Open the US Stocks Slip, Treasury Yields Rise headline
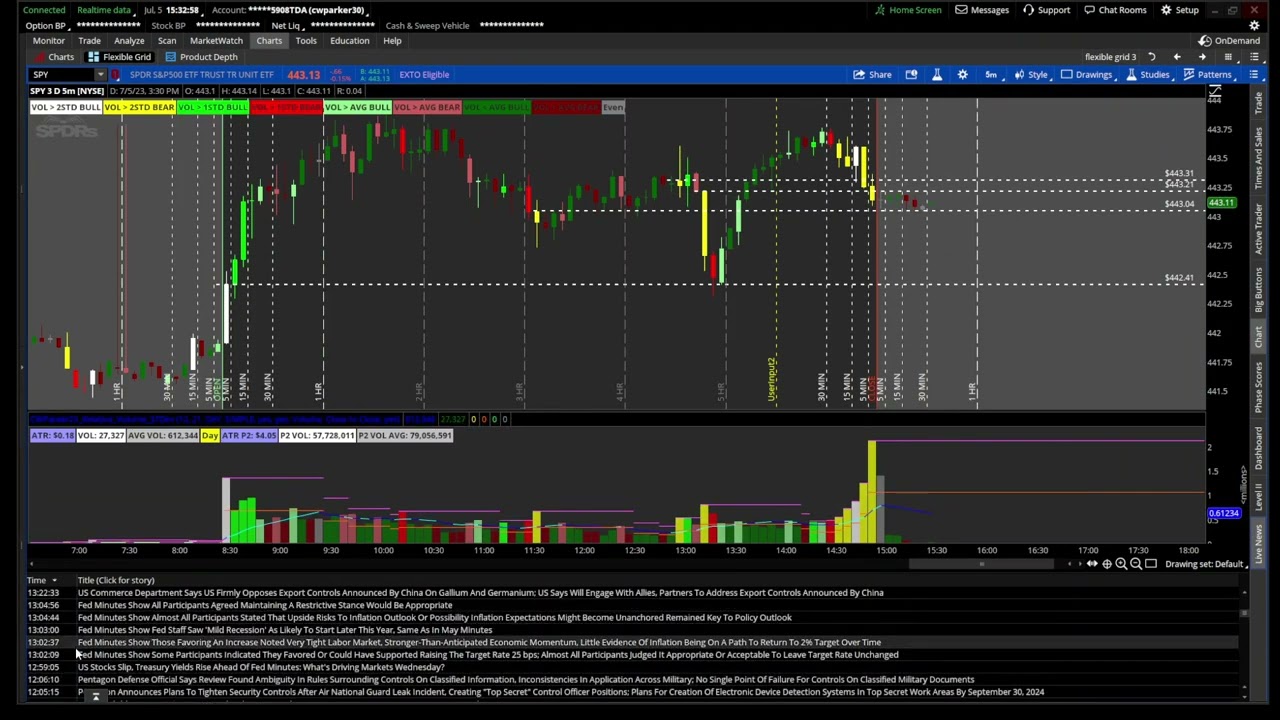 261,667
